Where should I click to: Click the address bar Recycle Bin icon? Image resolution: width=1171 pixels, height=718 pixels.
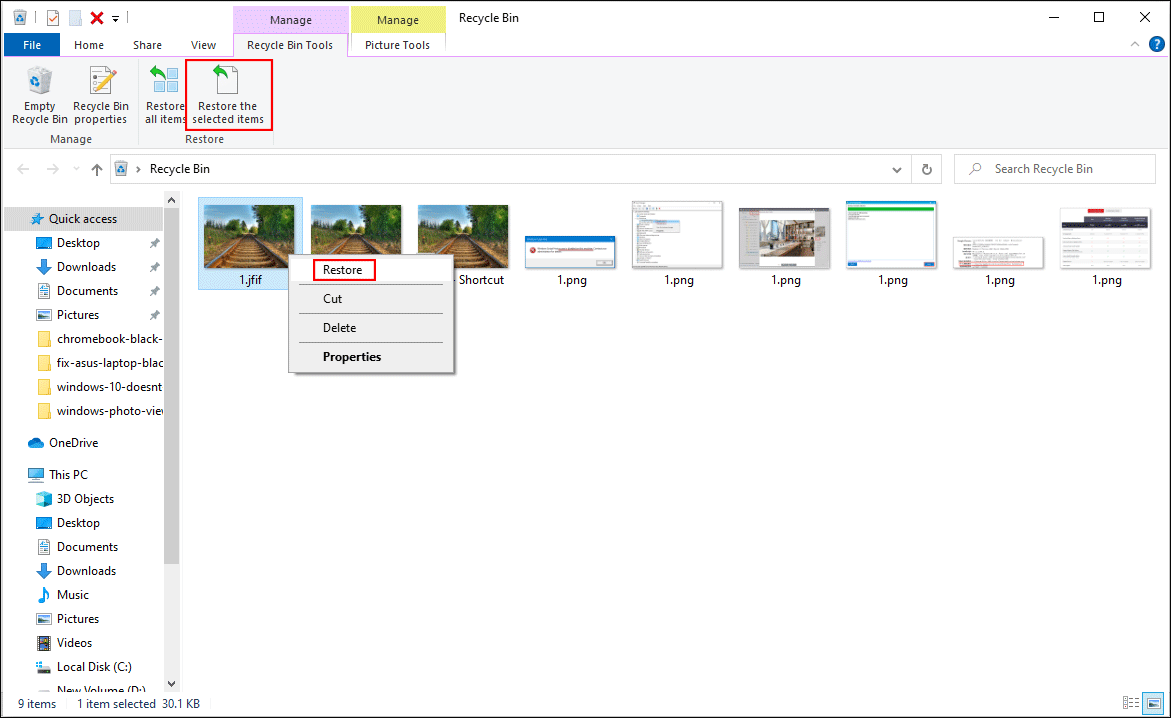120,169
